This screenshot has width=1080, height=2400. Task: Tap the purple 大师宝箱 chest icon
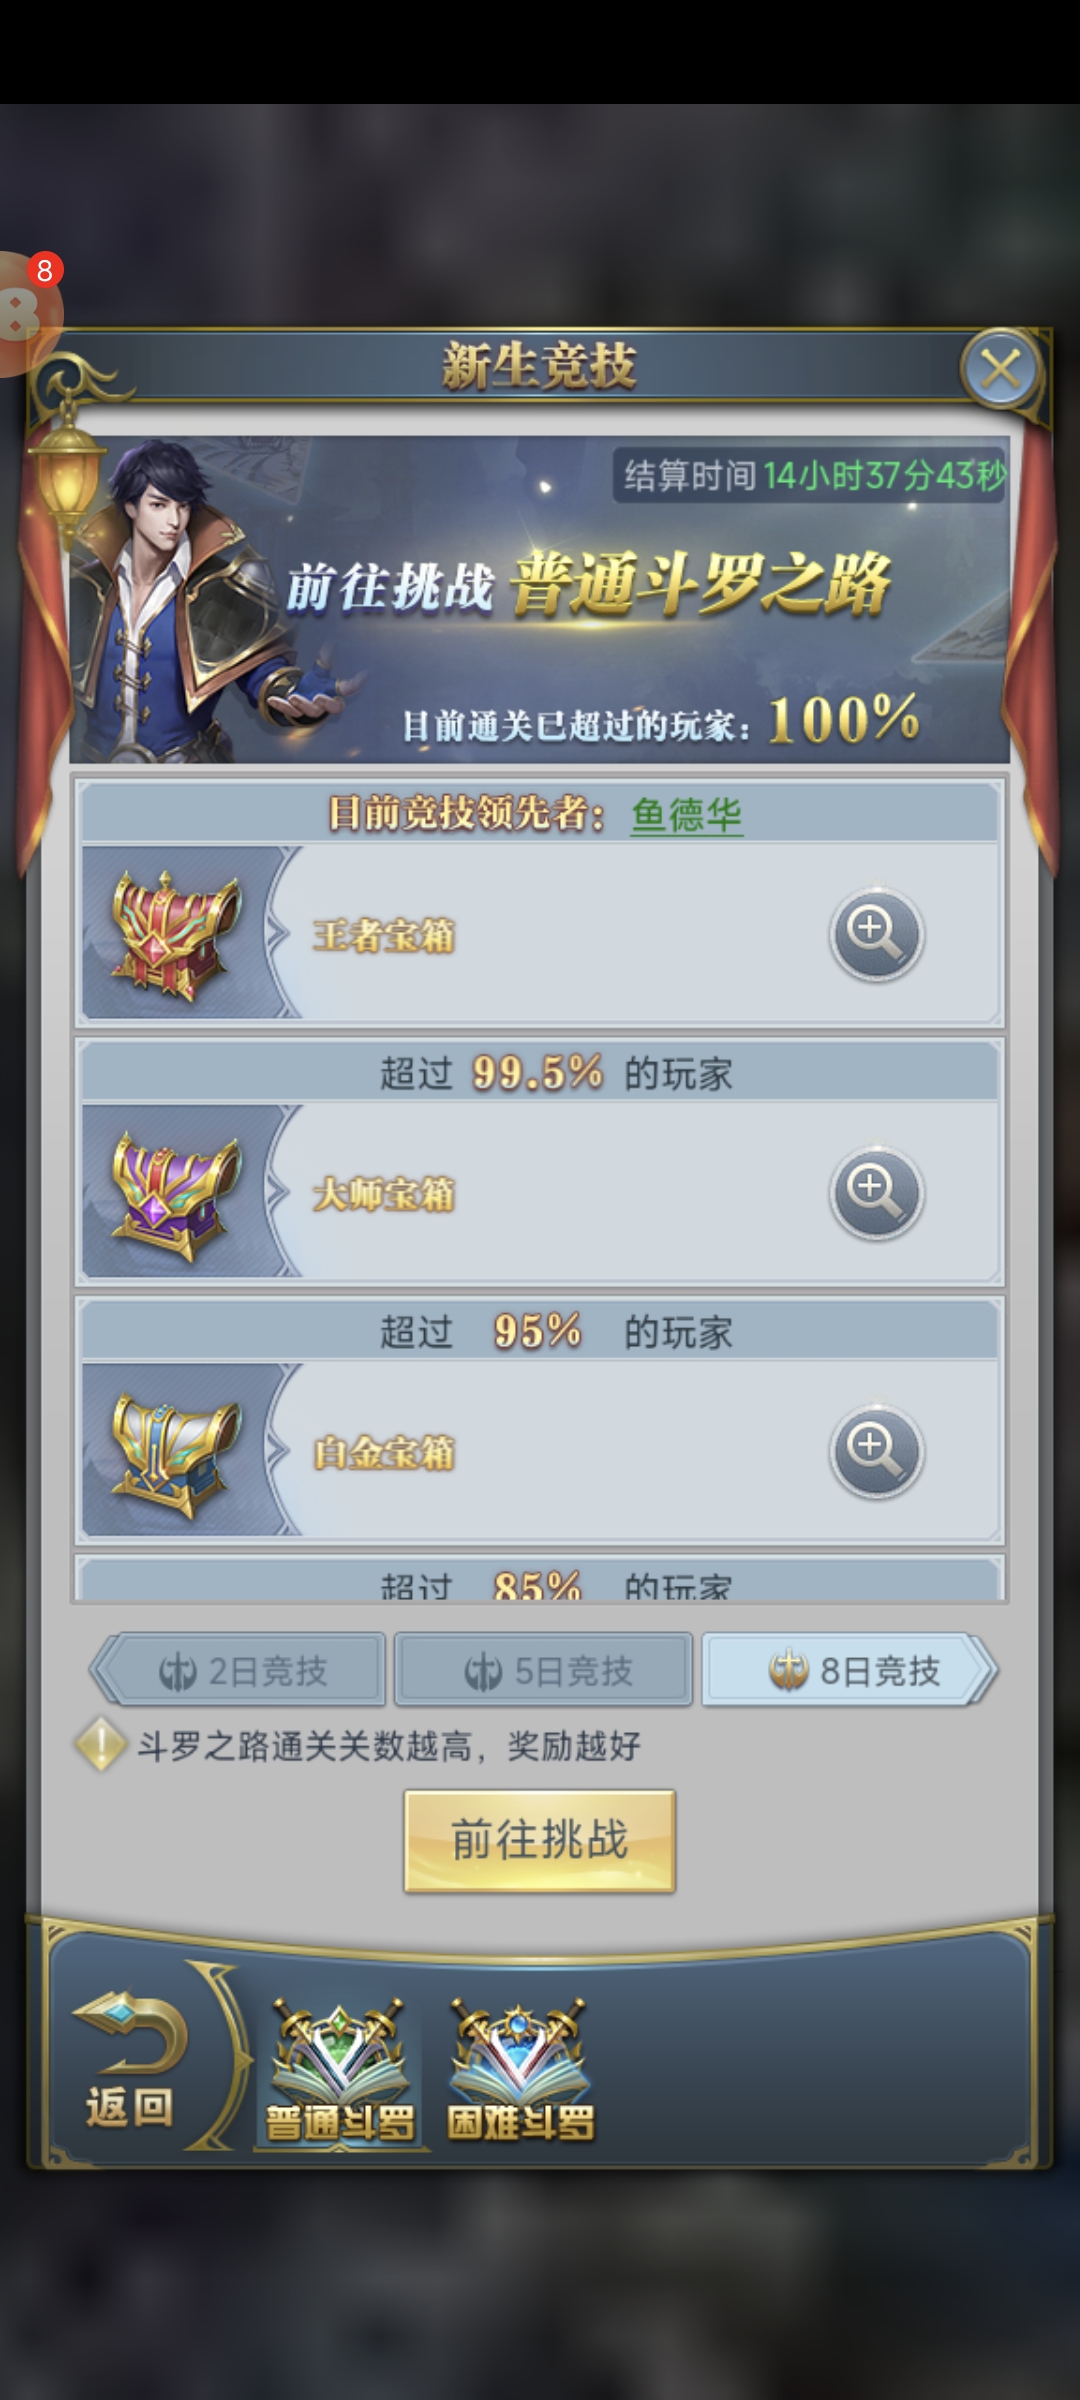click(176, 1192)
